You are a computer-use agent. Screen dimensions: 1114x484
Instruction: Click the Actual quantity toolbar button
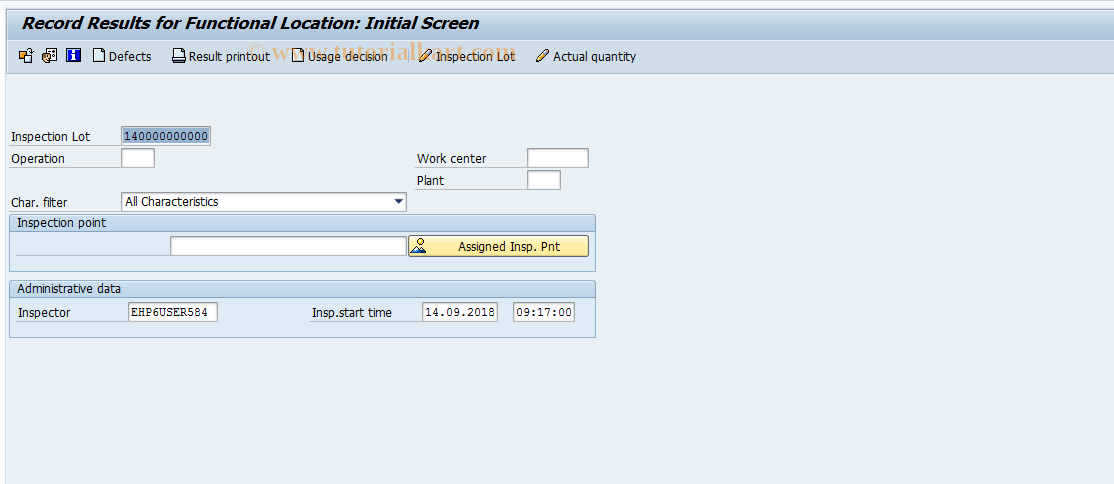586,56
